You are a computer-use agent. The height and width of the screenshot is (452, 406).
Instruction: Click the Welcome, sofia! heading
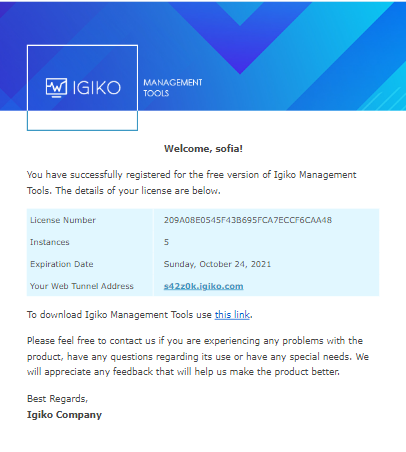pos(203,149)
